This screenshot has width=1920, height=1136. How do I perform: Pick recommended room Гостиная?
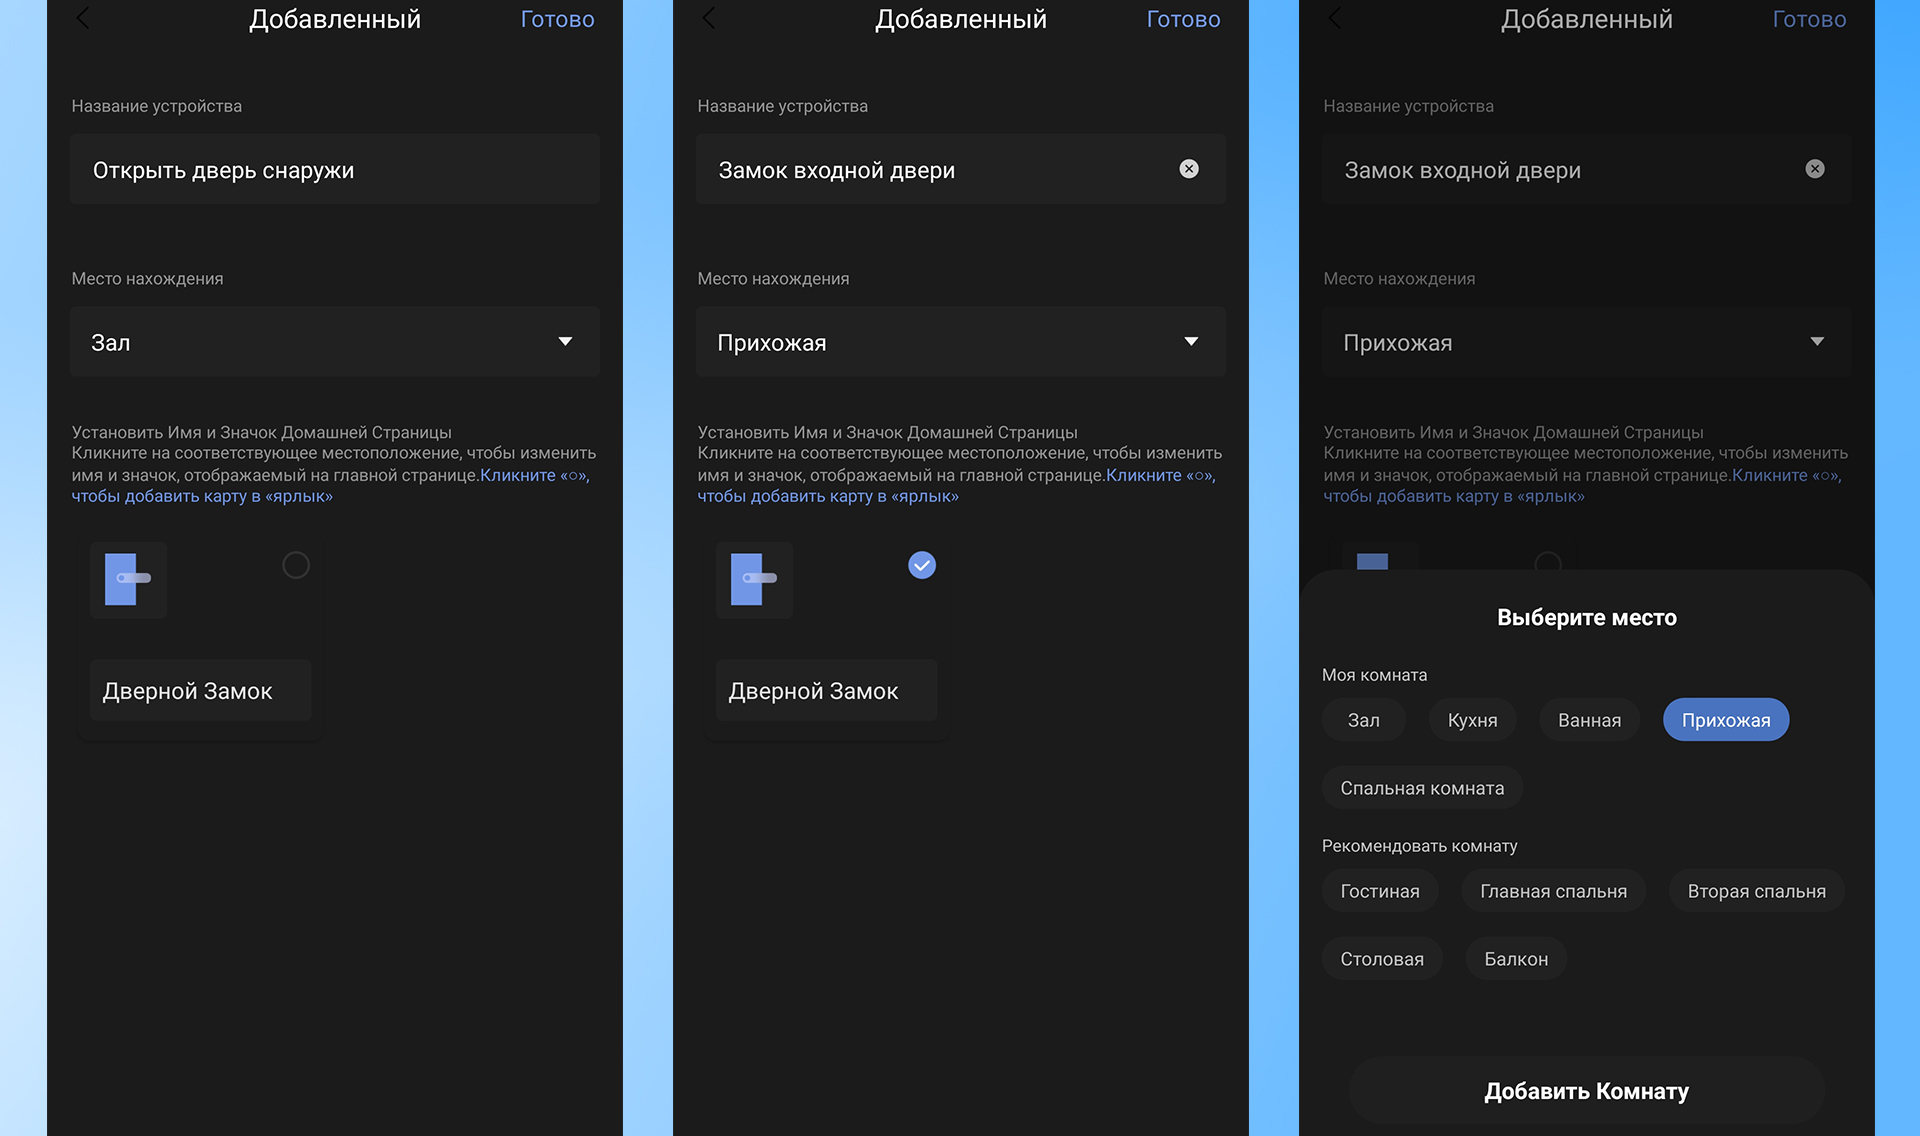[1379, 891]
